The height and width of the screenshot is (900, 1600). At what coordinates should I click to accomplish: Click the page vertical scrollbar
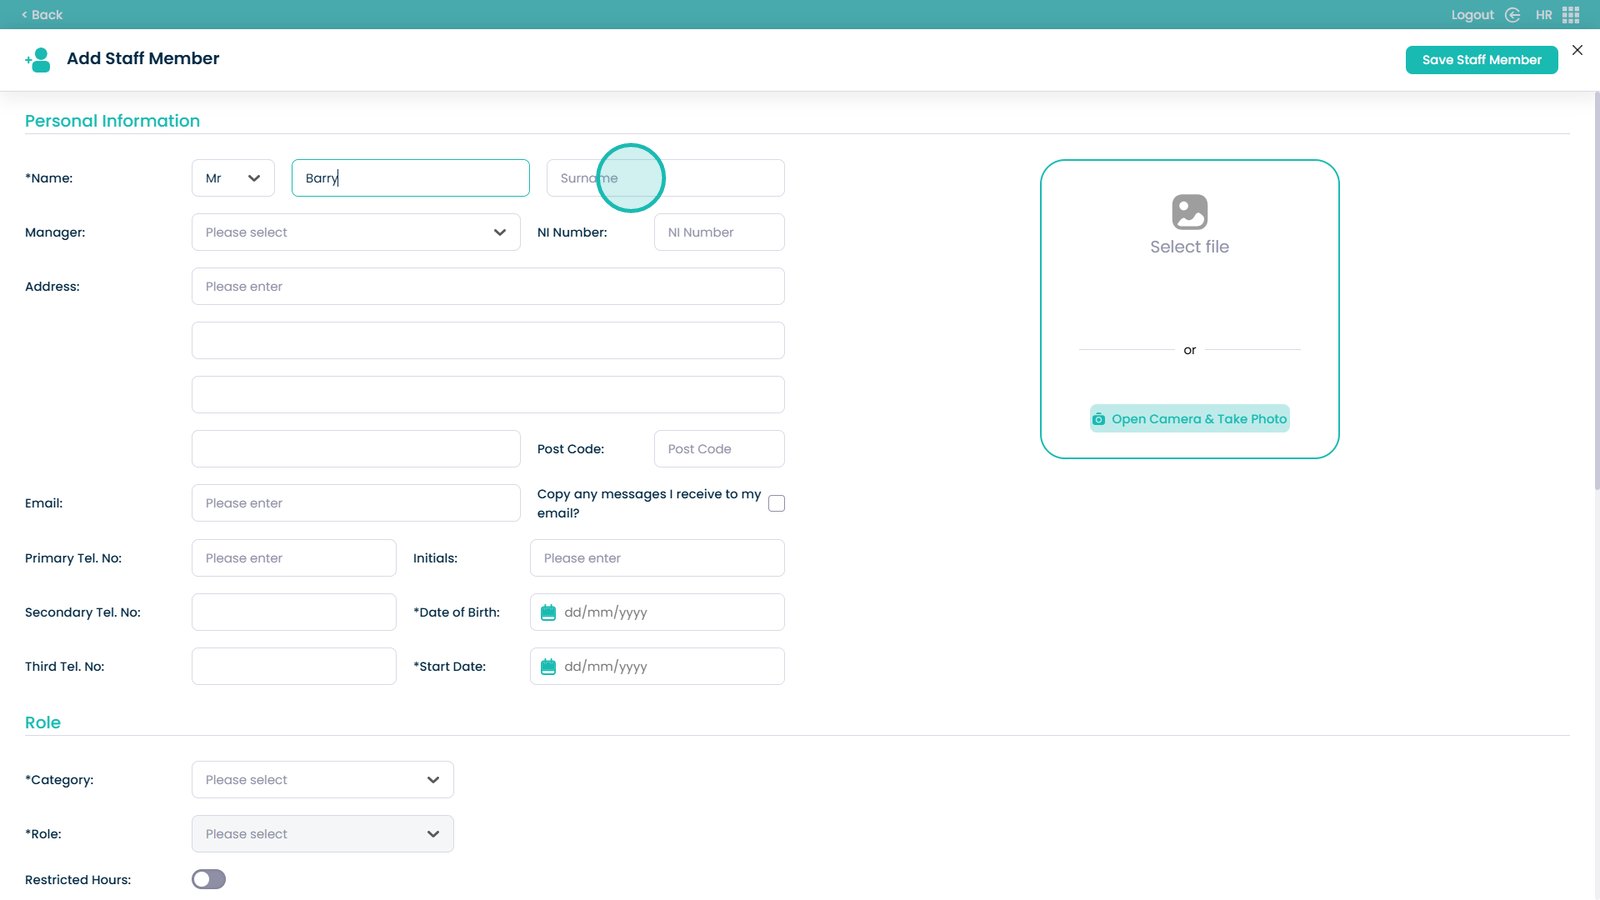[1596, 300]
